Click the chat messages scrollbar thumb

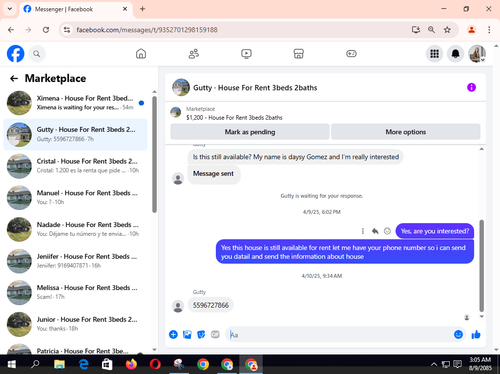(481, 265)
